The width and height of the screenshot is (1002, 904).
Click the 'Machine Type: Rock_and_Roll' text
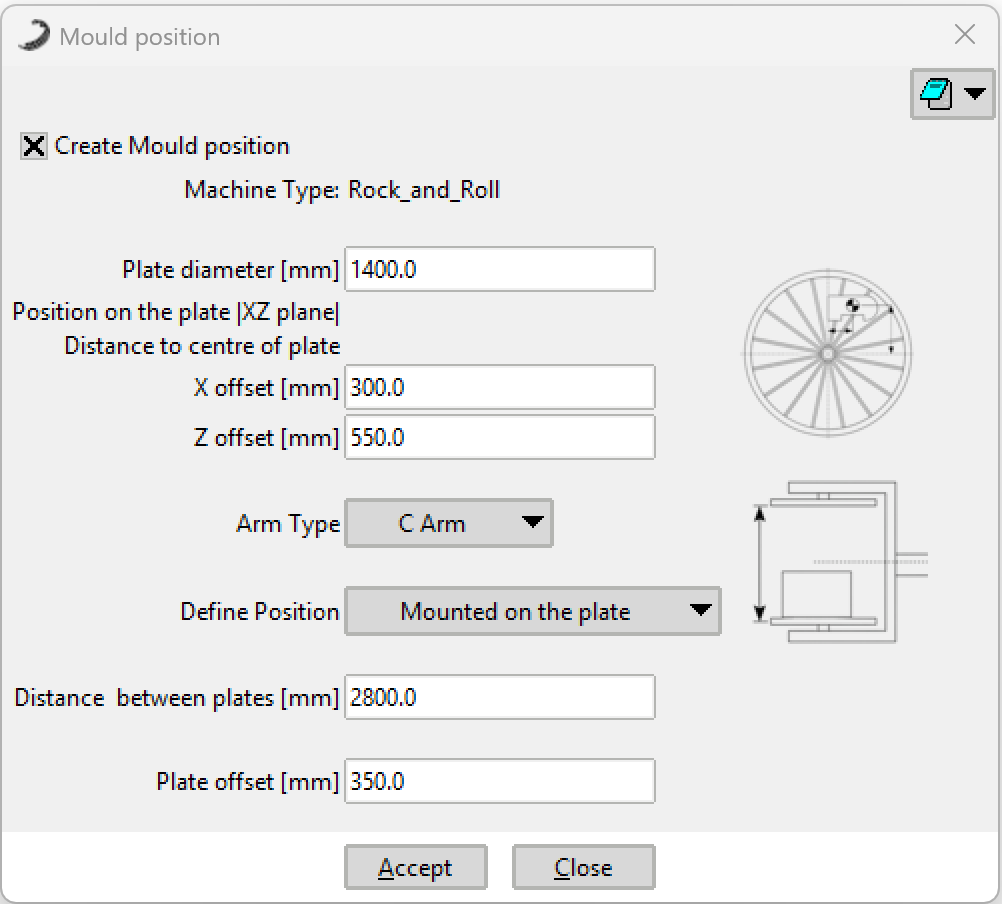(x=342, y=190)
